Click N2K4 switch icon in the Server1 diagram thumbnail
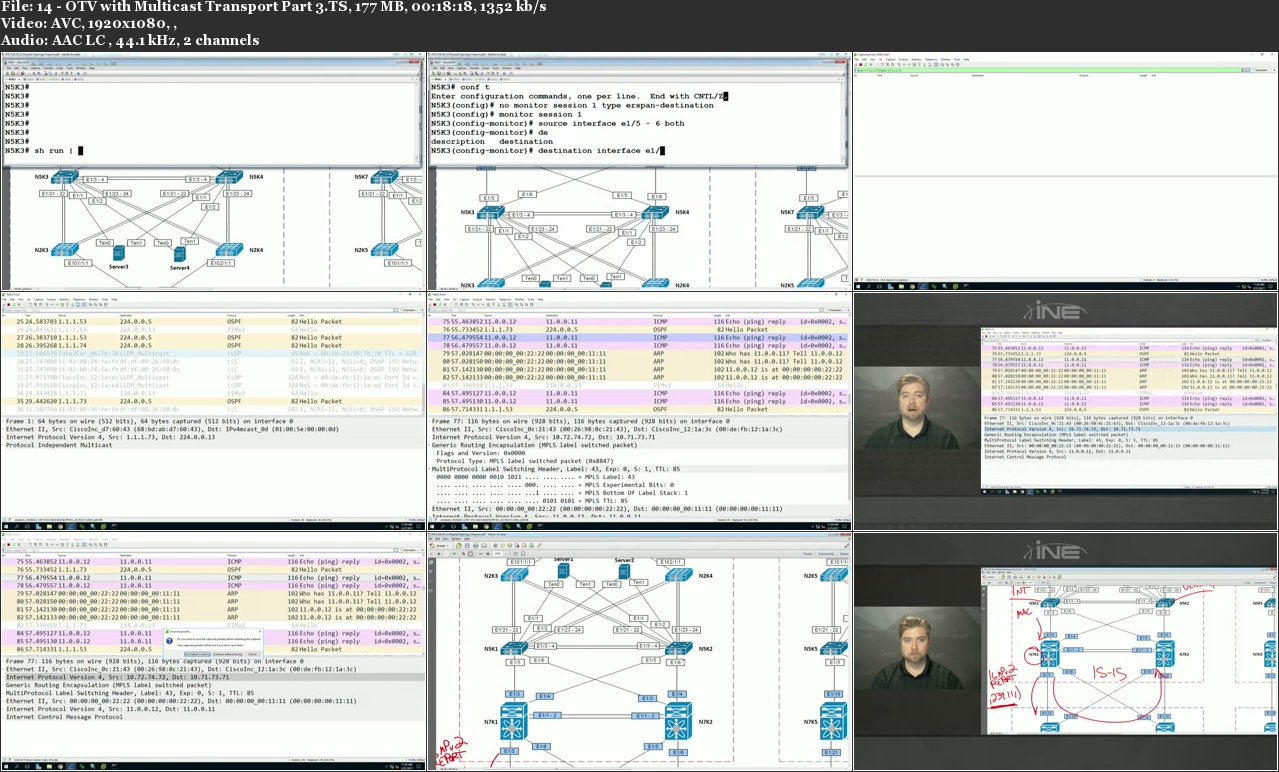Image resolution: width=1279 pixels, height=772 pixels. pos(677,575)
